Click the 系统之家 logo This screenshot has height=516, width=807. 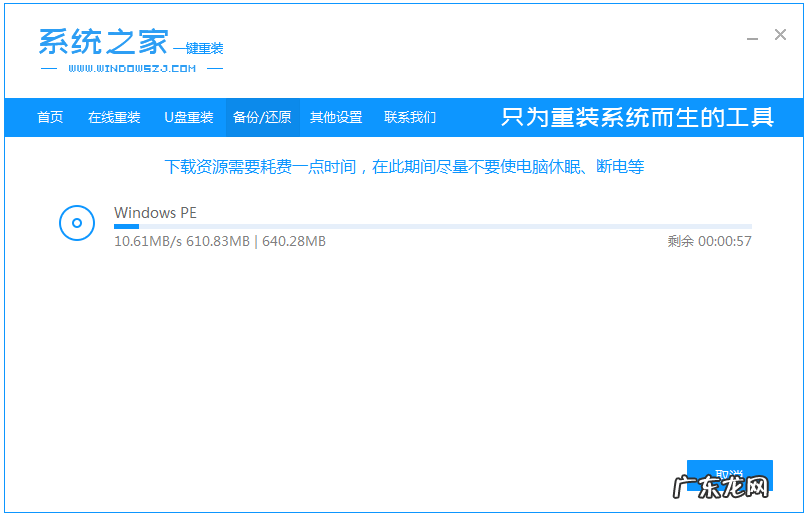(103, 42)
